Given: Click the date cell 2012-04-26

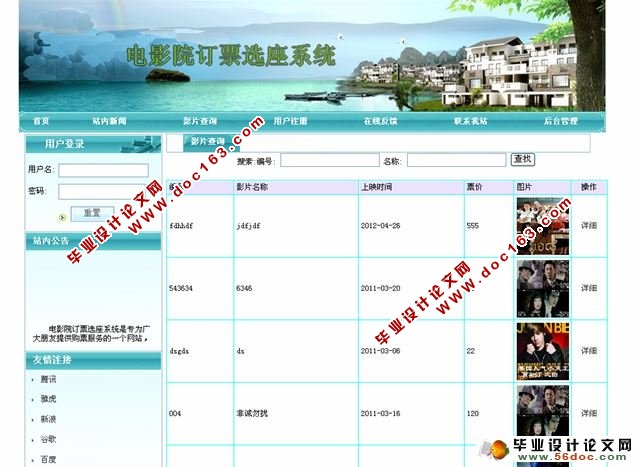Looking at the screenshot, I should 380,226.
